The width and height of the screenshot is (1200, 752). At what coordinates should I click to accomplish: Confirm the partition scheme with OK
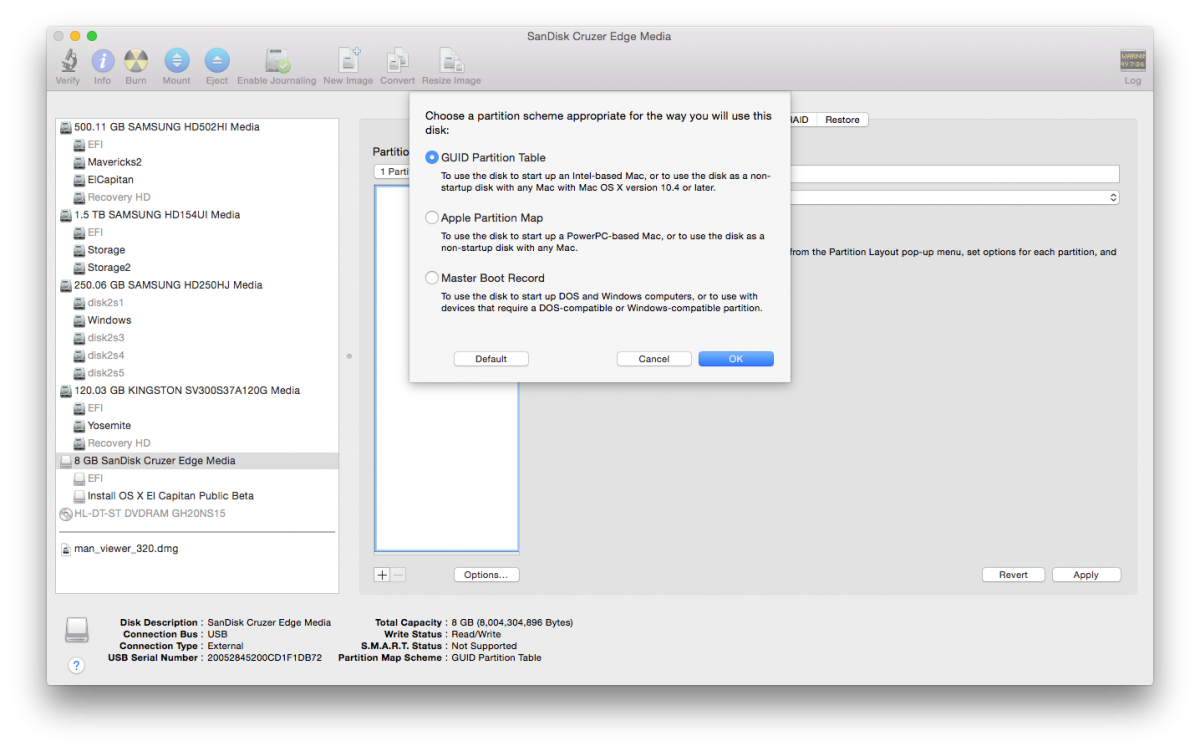pyautogui.click(x=736, y=359)
